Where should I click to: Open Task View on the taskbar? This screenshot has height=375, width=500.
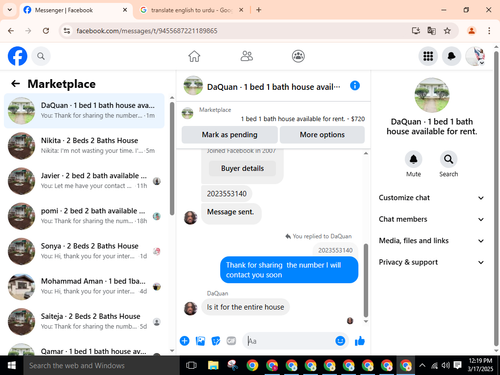pos(191,365)
